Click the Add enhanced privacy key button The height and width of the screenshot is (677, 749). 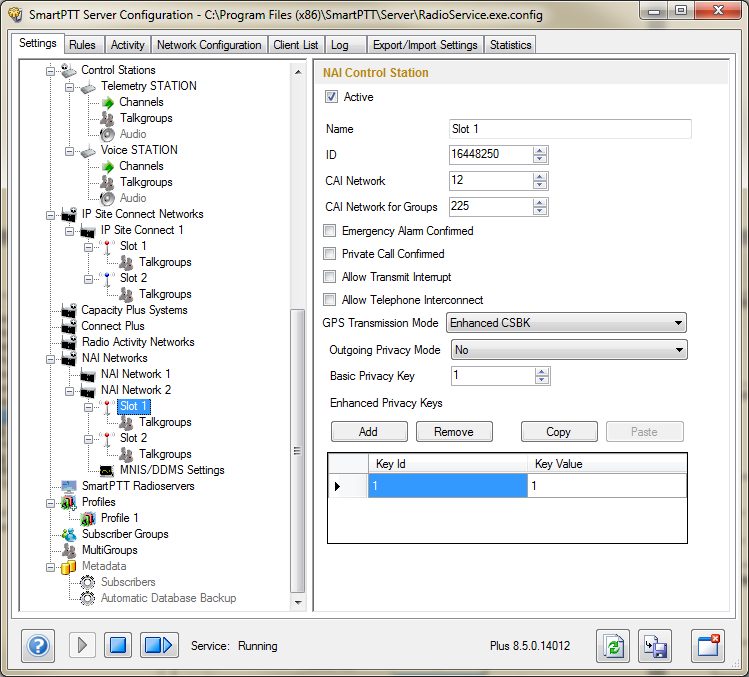[x=369, y=432]
